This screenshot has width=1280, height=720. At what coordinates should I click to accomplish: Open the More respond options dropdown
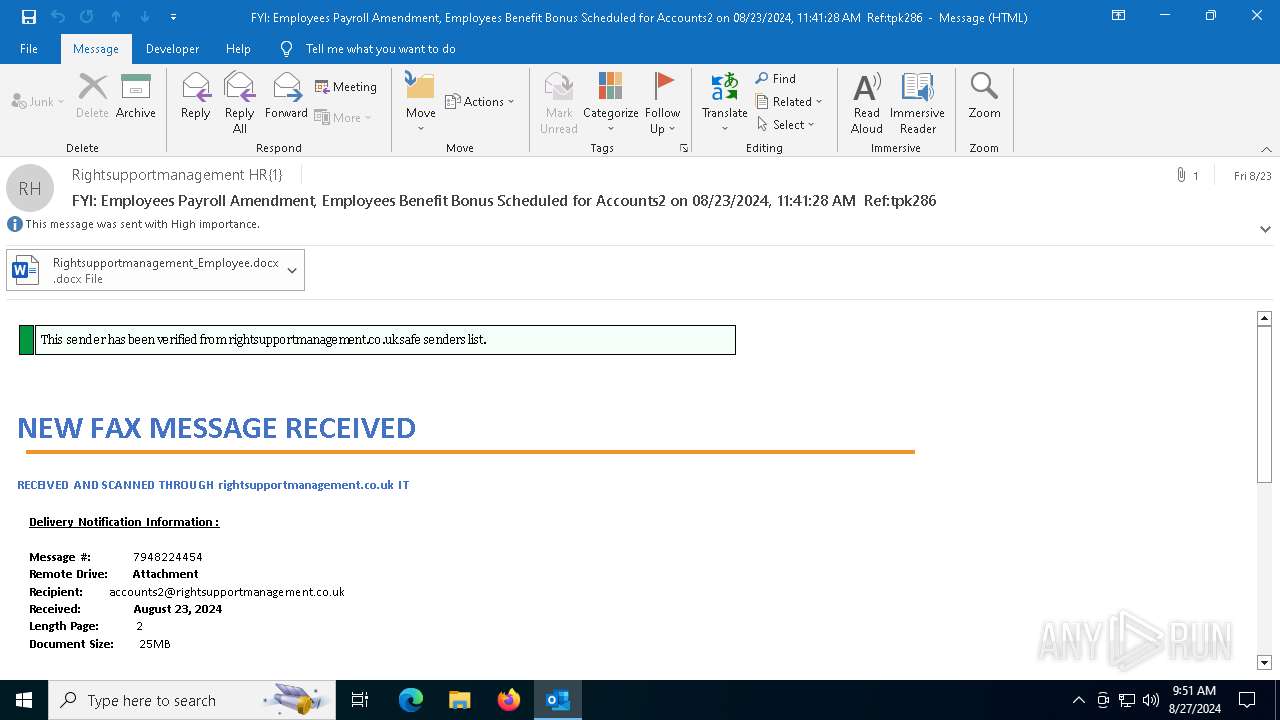343,117
